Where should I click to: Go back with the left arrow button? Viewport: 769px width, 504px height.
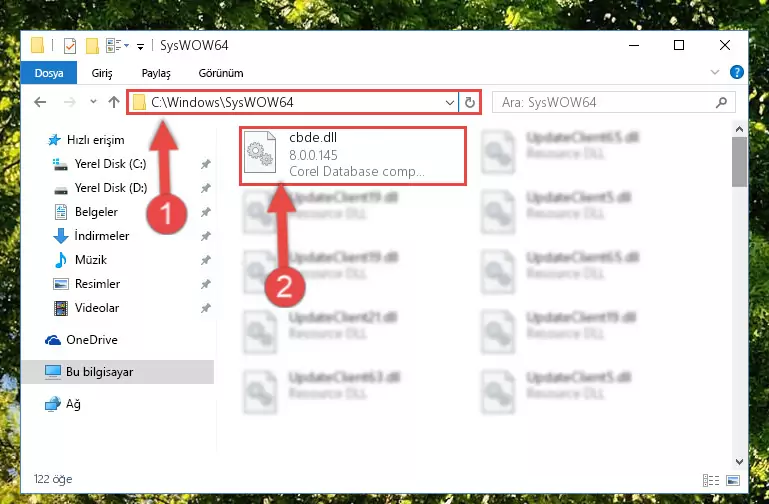40,102
